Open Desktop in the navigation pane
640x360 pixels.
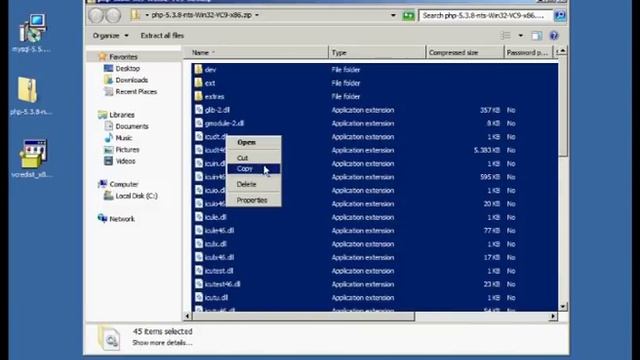pyautogui.click(x=127, y=69)
